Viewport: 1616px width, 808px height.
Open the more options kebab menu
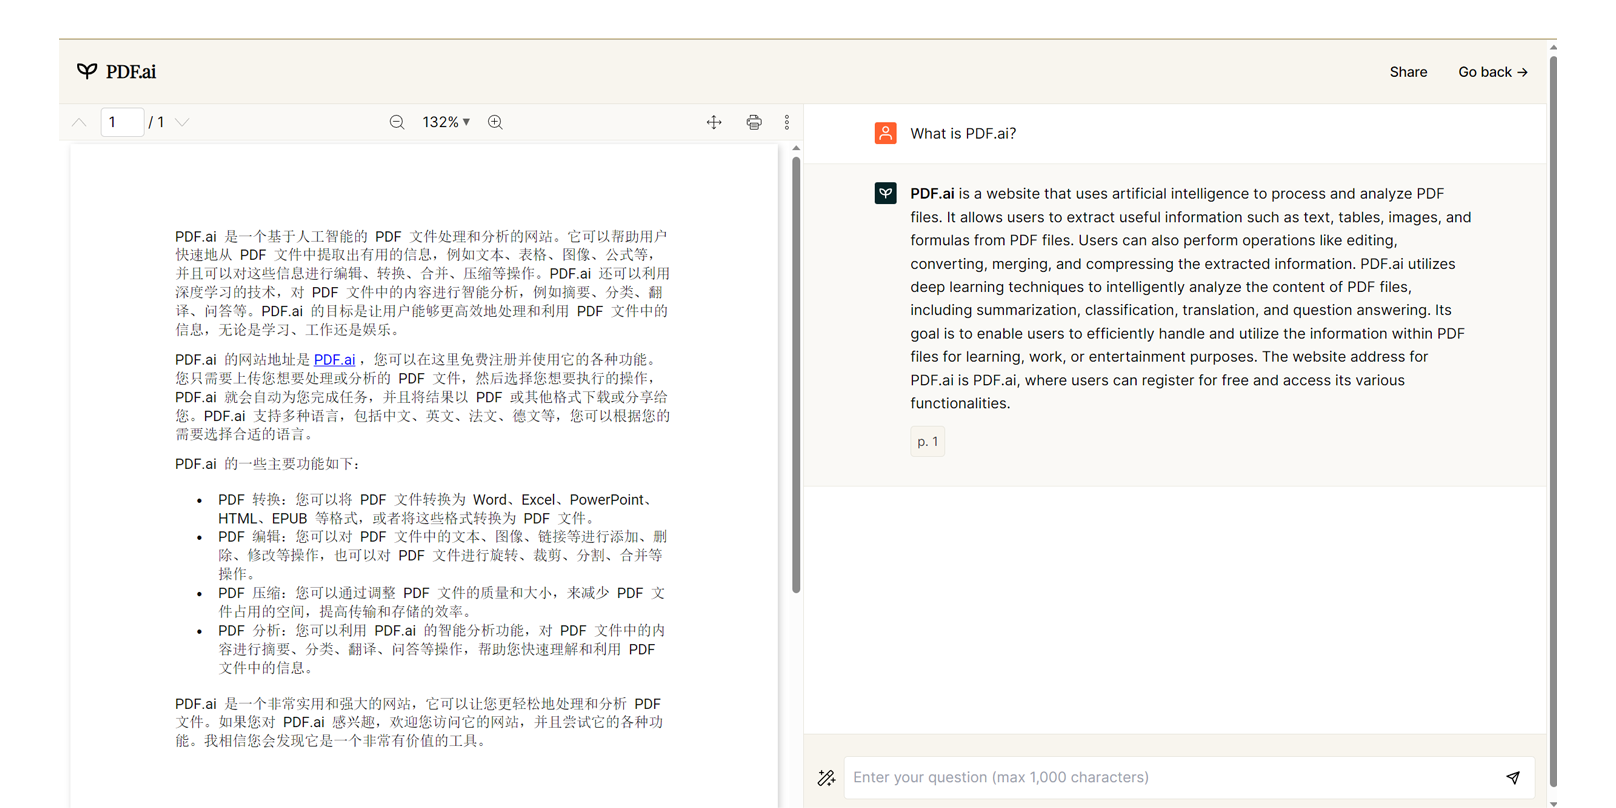787,122
